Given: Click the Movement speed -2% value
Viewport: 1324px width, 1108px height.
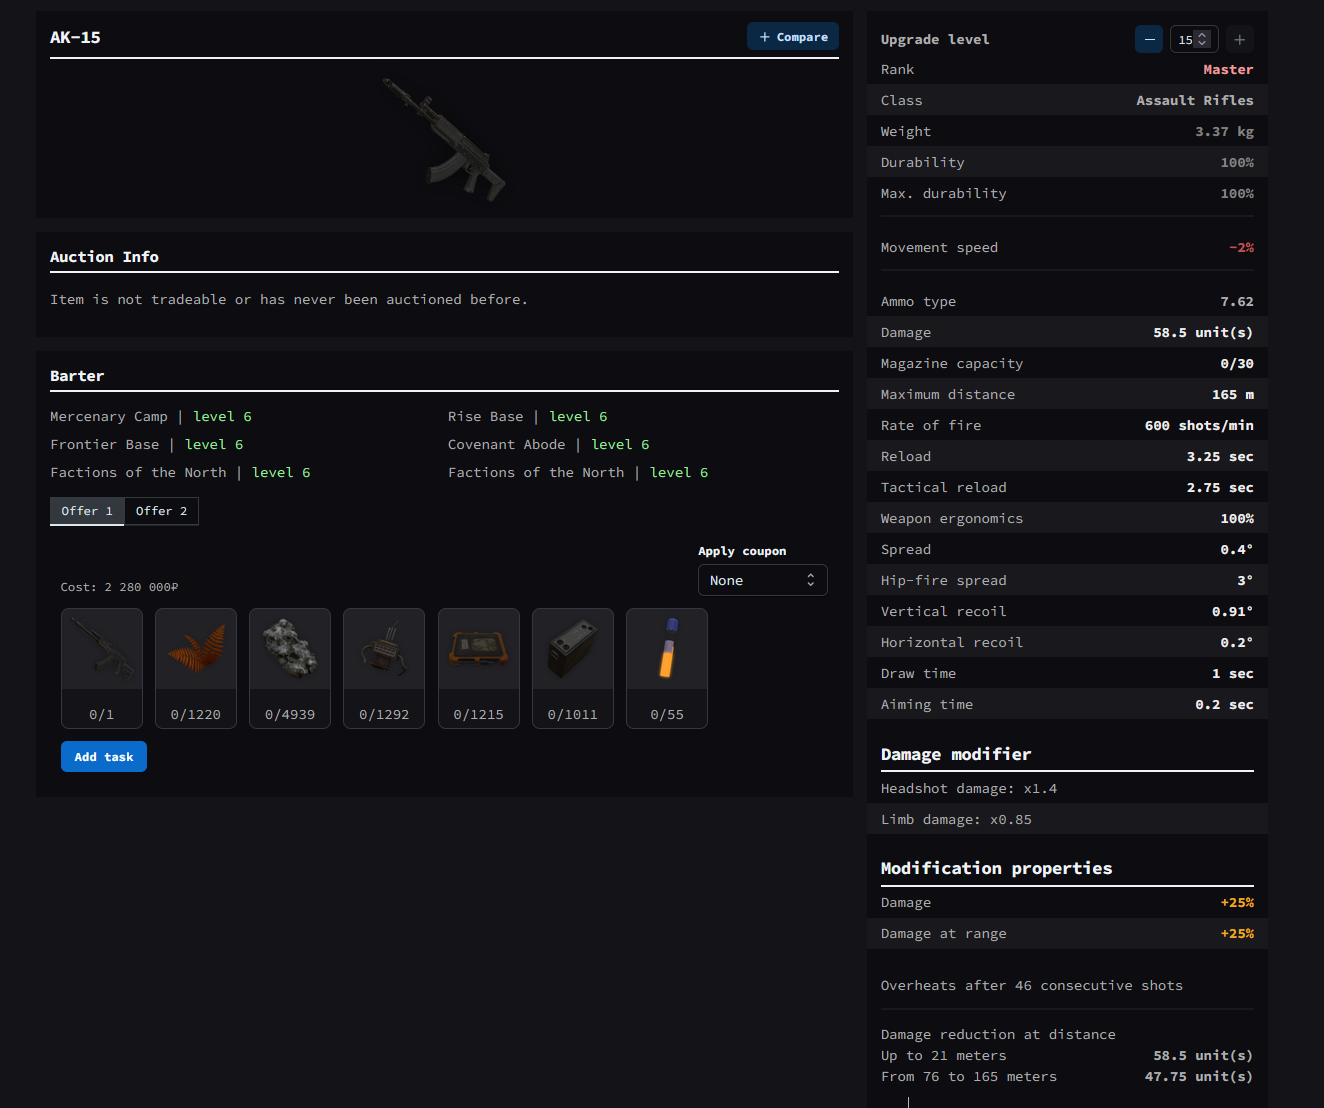Looking at the screenshot, I should pyautogui.click(x=1241, y=248).
